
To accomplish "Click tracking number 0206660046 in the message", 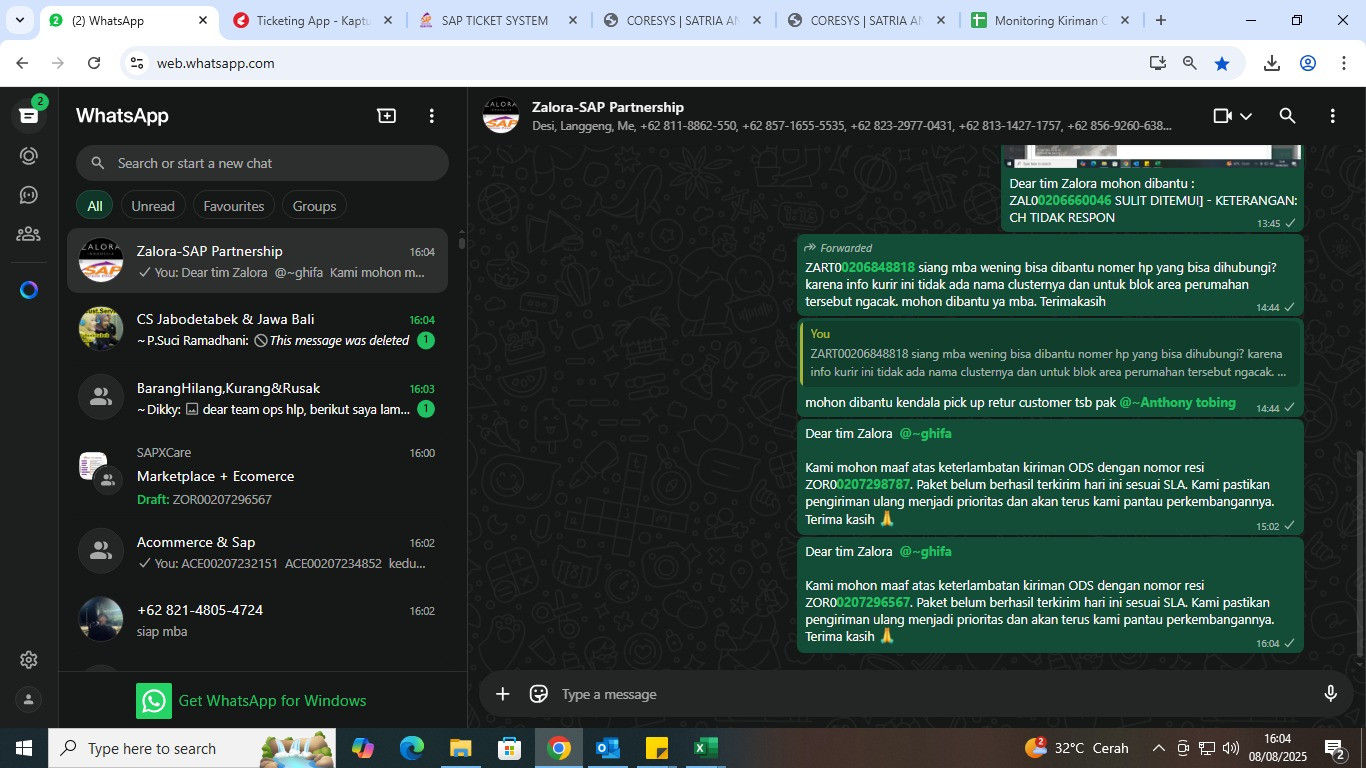I will click(x=1074, y=200).
